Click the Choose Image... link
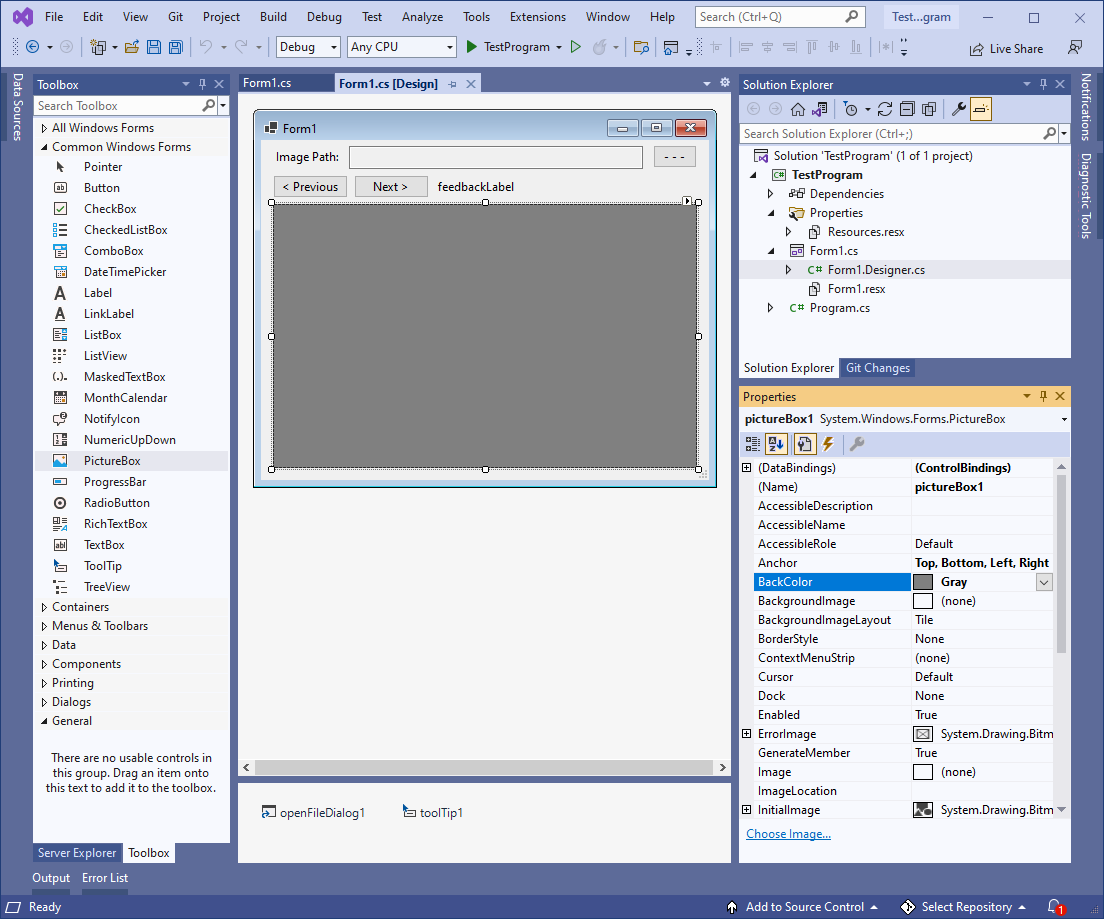Viewport: 1104px width, 919px height. pyautogui.click(x=789, y=834)
